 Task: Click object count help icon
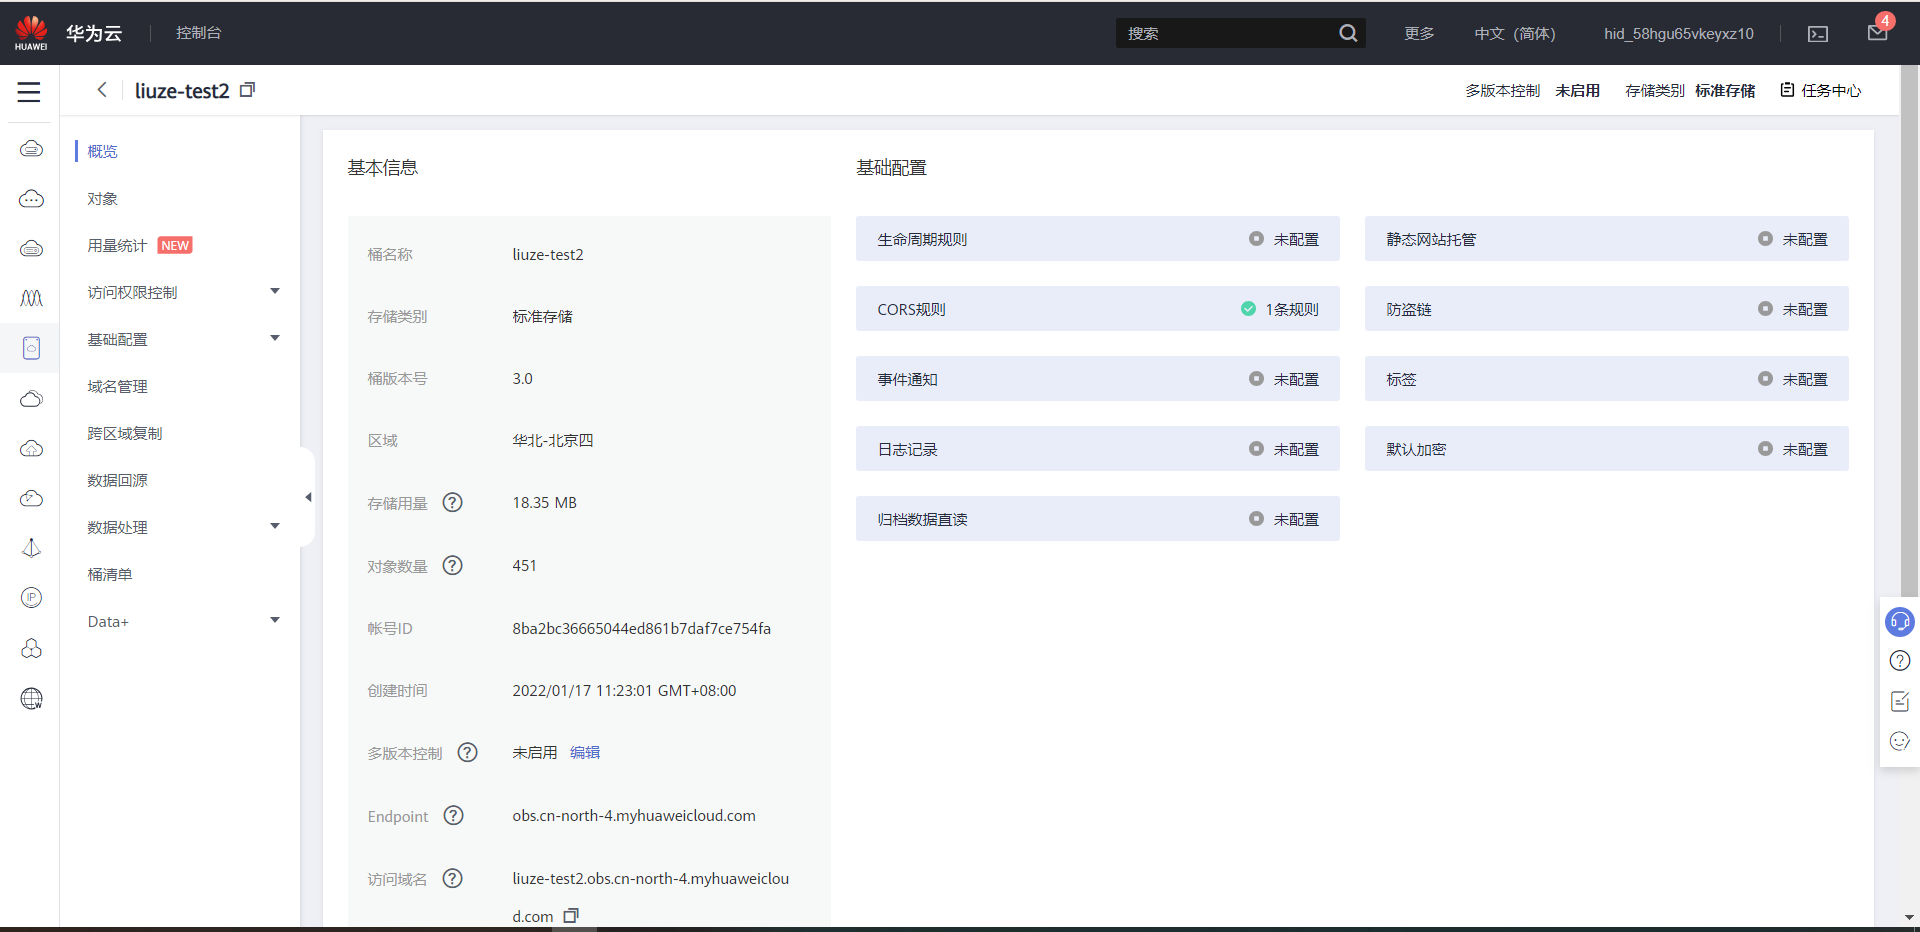coord(453,565)
